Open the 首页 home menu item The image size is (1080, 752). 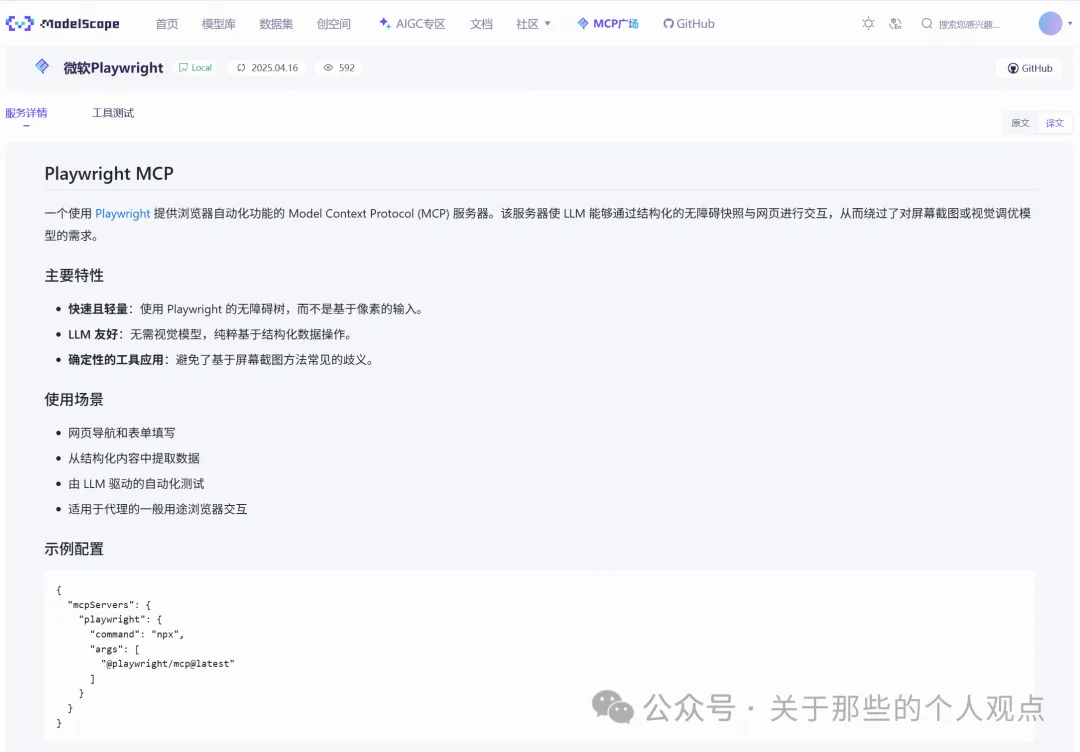point(167,24)
